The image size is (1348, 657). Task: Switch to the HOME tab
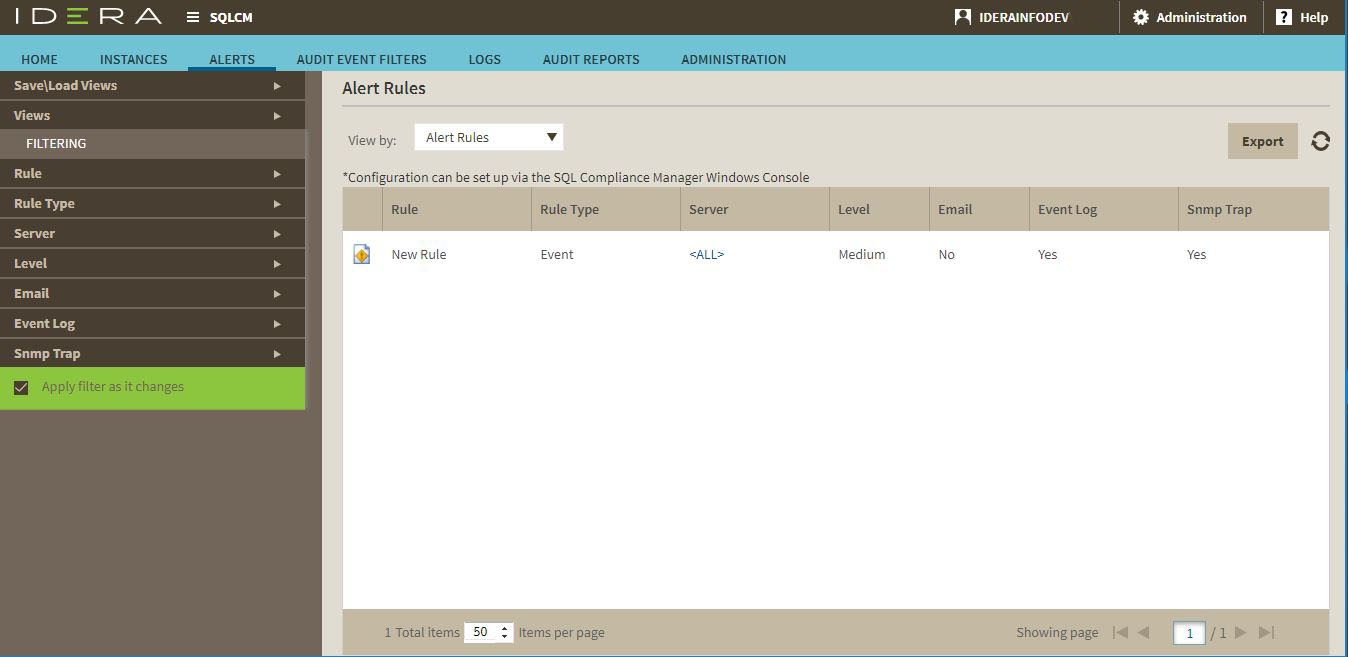click(x=39, y=59)
